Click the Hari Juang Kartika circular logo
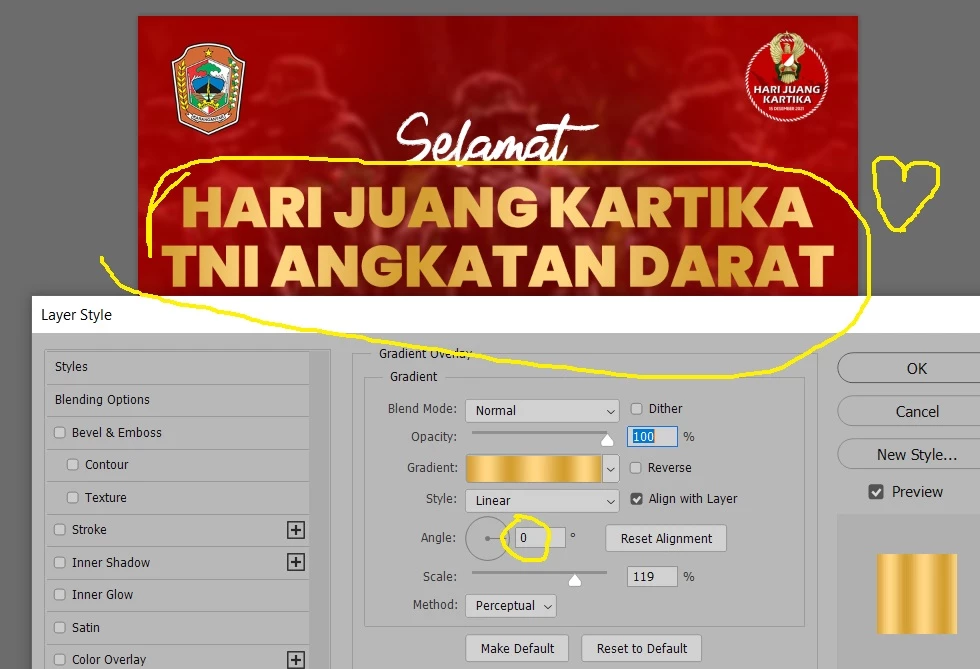This screenshot has width=980, height=669. click(x=787, y=76)
